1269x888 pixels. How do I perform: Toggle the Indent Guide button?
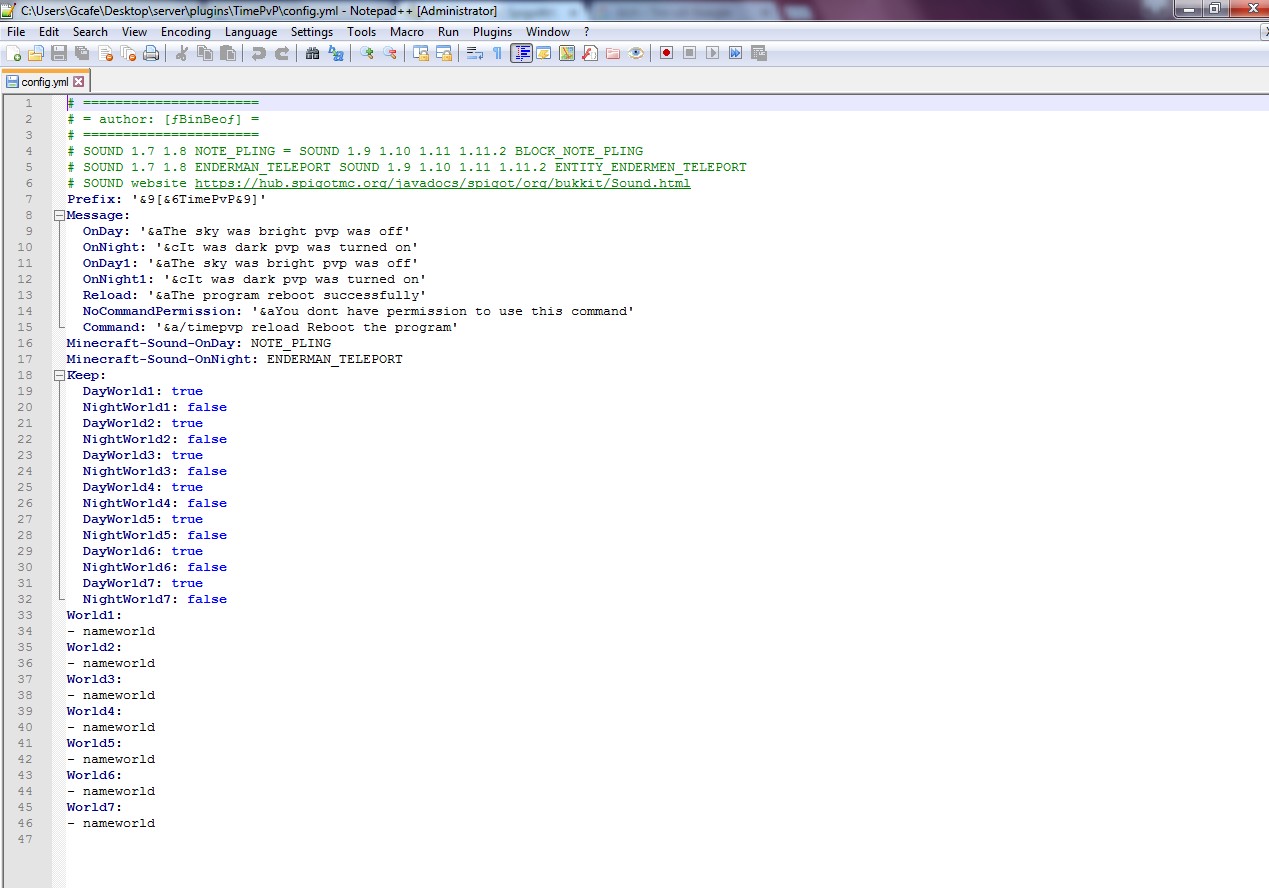[521, 53]
